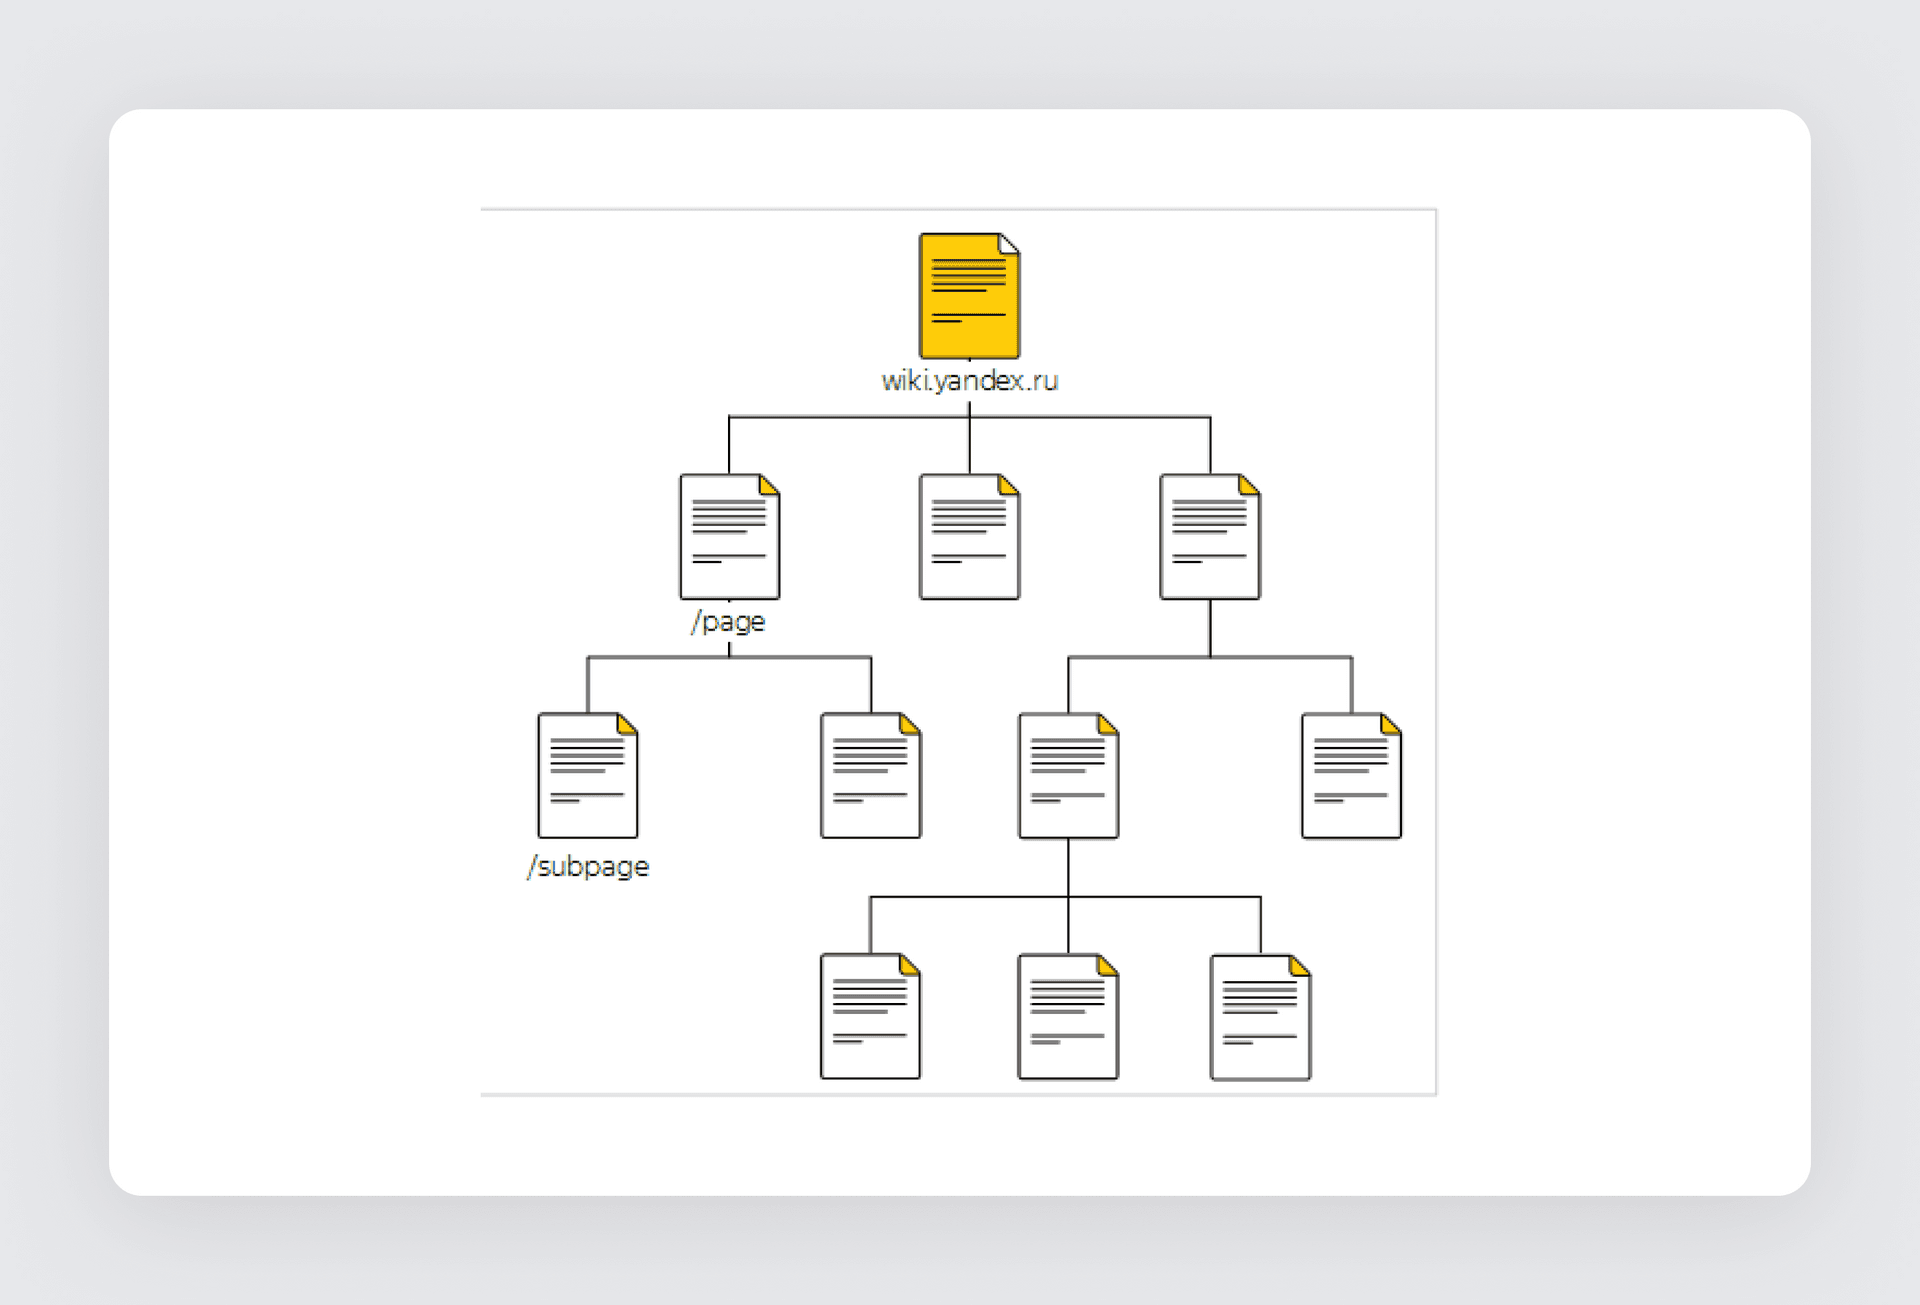Click the middle second-level document with no children
Image resolution: width=1920 pixels, height=1305 pixels.
pyautogui.click(x=969, y=537)
